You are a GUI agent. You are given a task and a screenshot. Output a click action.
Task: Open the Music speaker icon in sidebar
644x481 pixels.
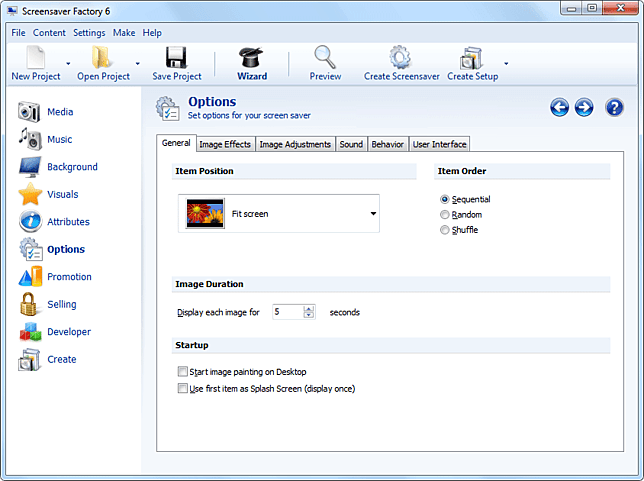30,139
